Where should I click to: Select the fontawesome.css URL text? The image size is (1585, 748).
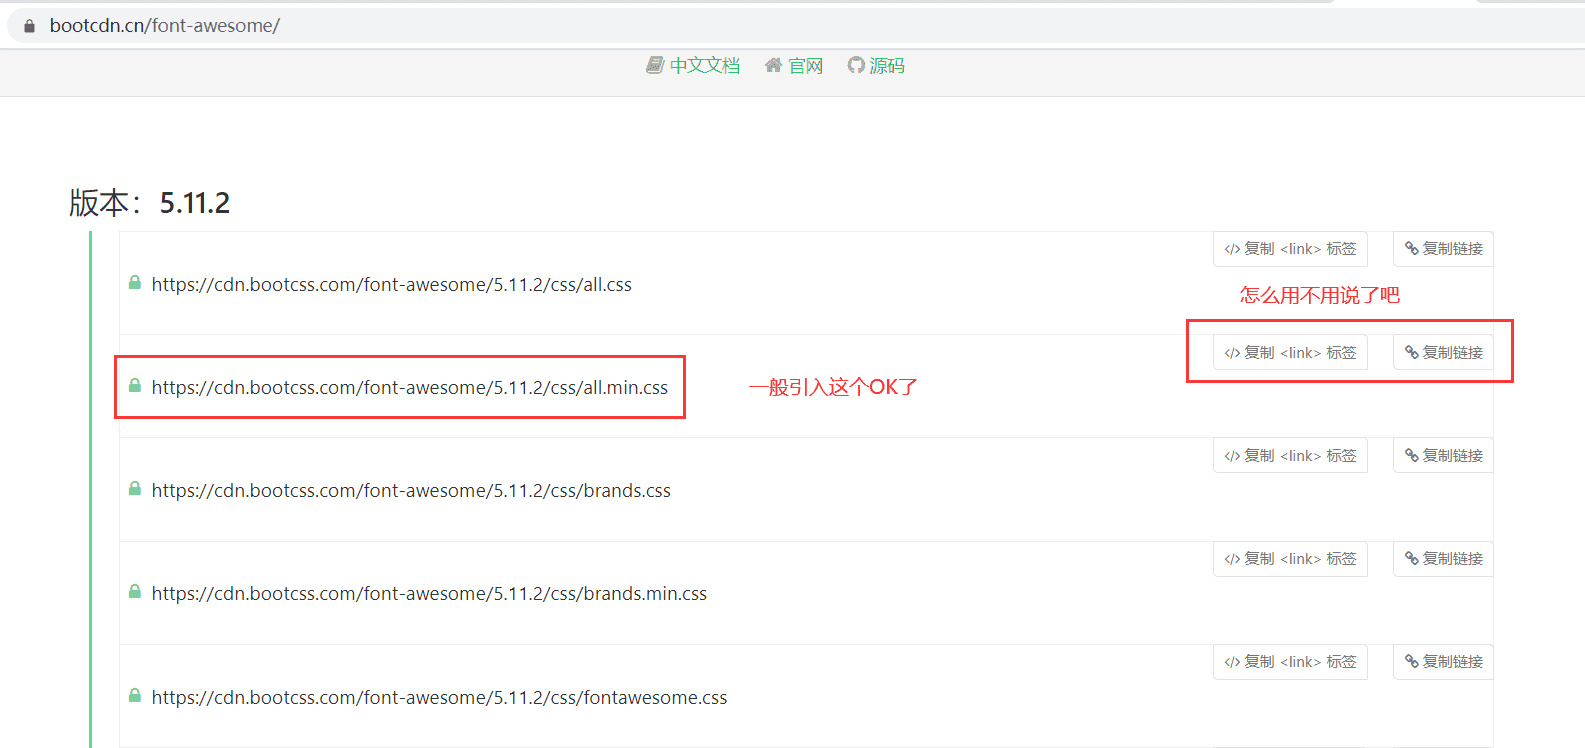[440, 698]
